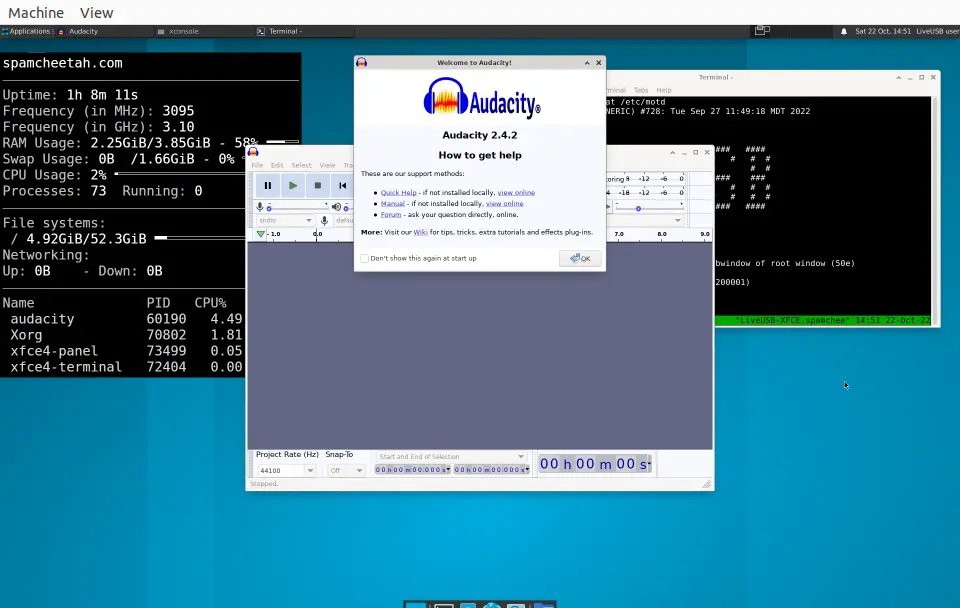This screenshot has width=960, height=608.
Task: Open Audacity View menu
Action: (327, 165)
